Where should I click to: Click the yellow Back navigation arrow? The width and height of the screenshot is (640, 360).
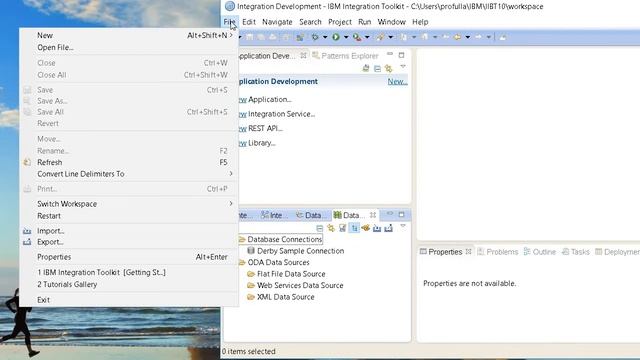pyautogui.click(x=458, y=37)
